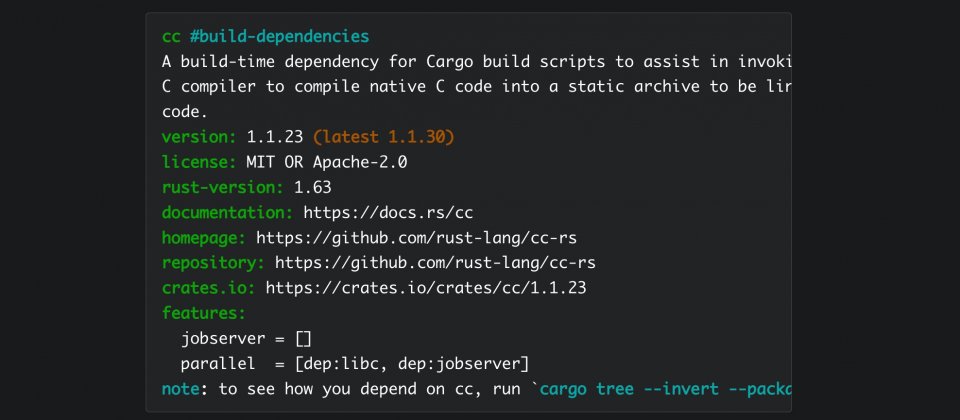
Task: Click the 'license:' label
Action: [x=199, y=162]
